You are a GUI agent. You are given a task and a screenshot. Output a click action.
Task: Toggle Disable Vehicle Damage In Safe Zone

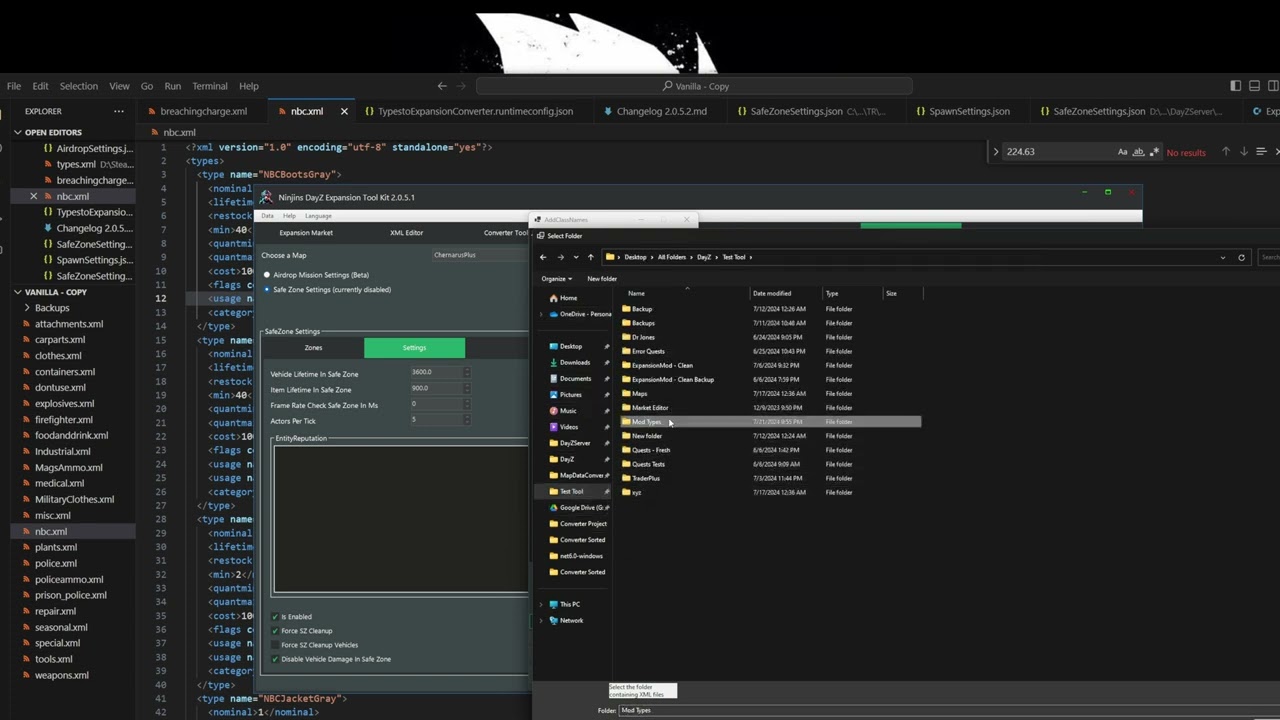point(275,659)
